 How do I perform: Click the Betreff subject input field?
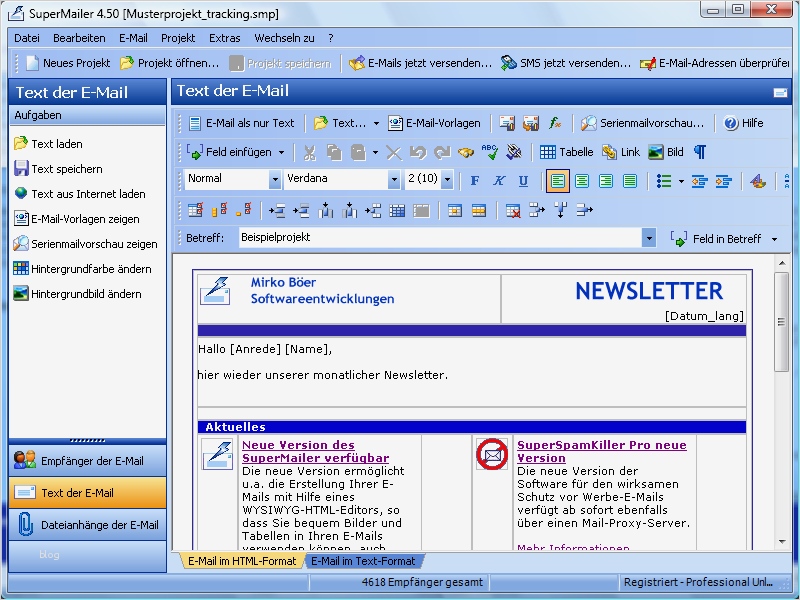tap(440, 238)
